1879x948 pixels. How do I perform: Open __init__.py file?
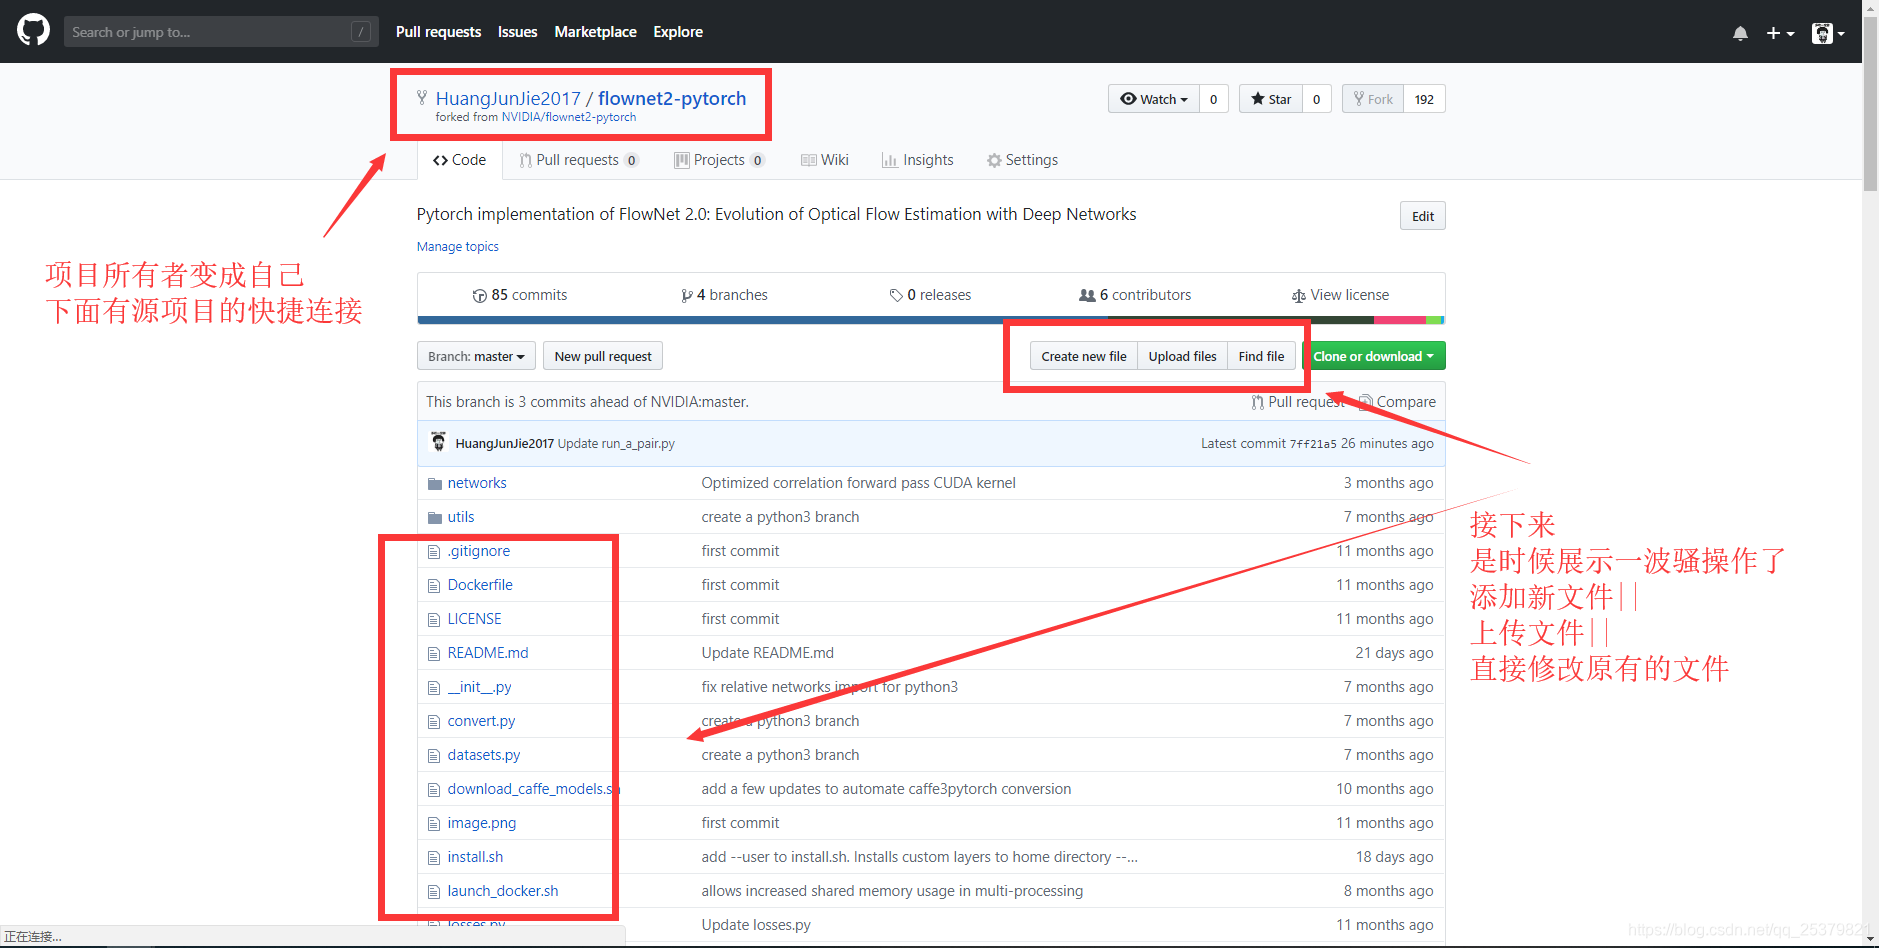479,687
